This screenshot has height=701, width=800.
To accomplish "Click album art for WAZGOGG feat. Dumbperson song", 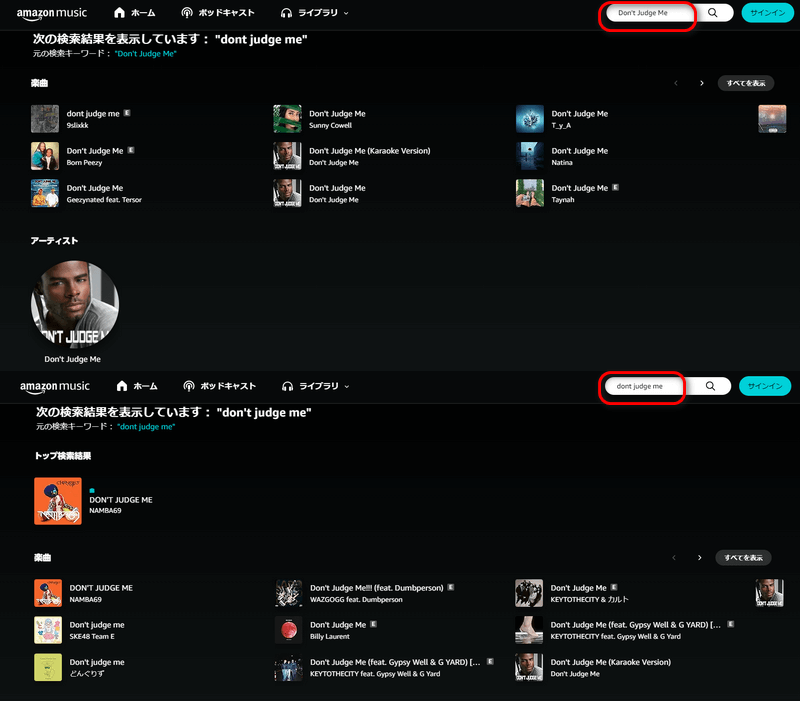I will point(289,593).
